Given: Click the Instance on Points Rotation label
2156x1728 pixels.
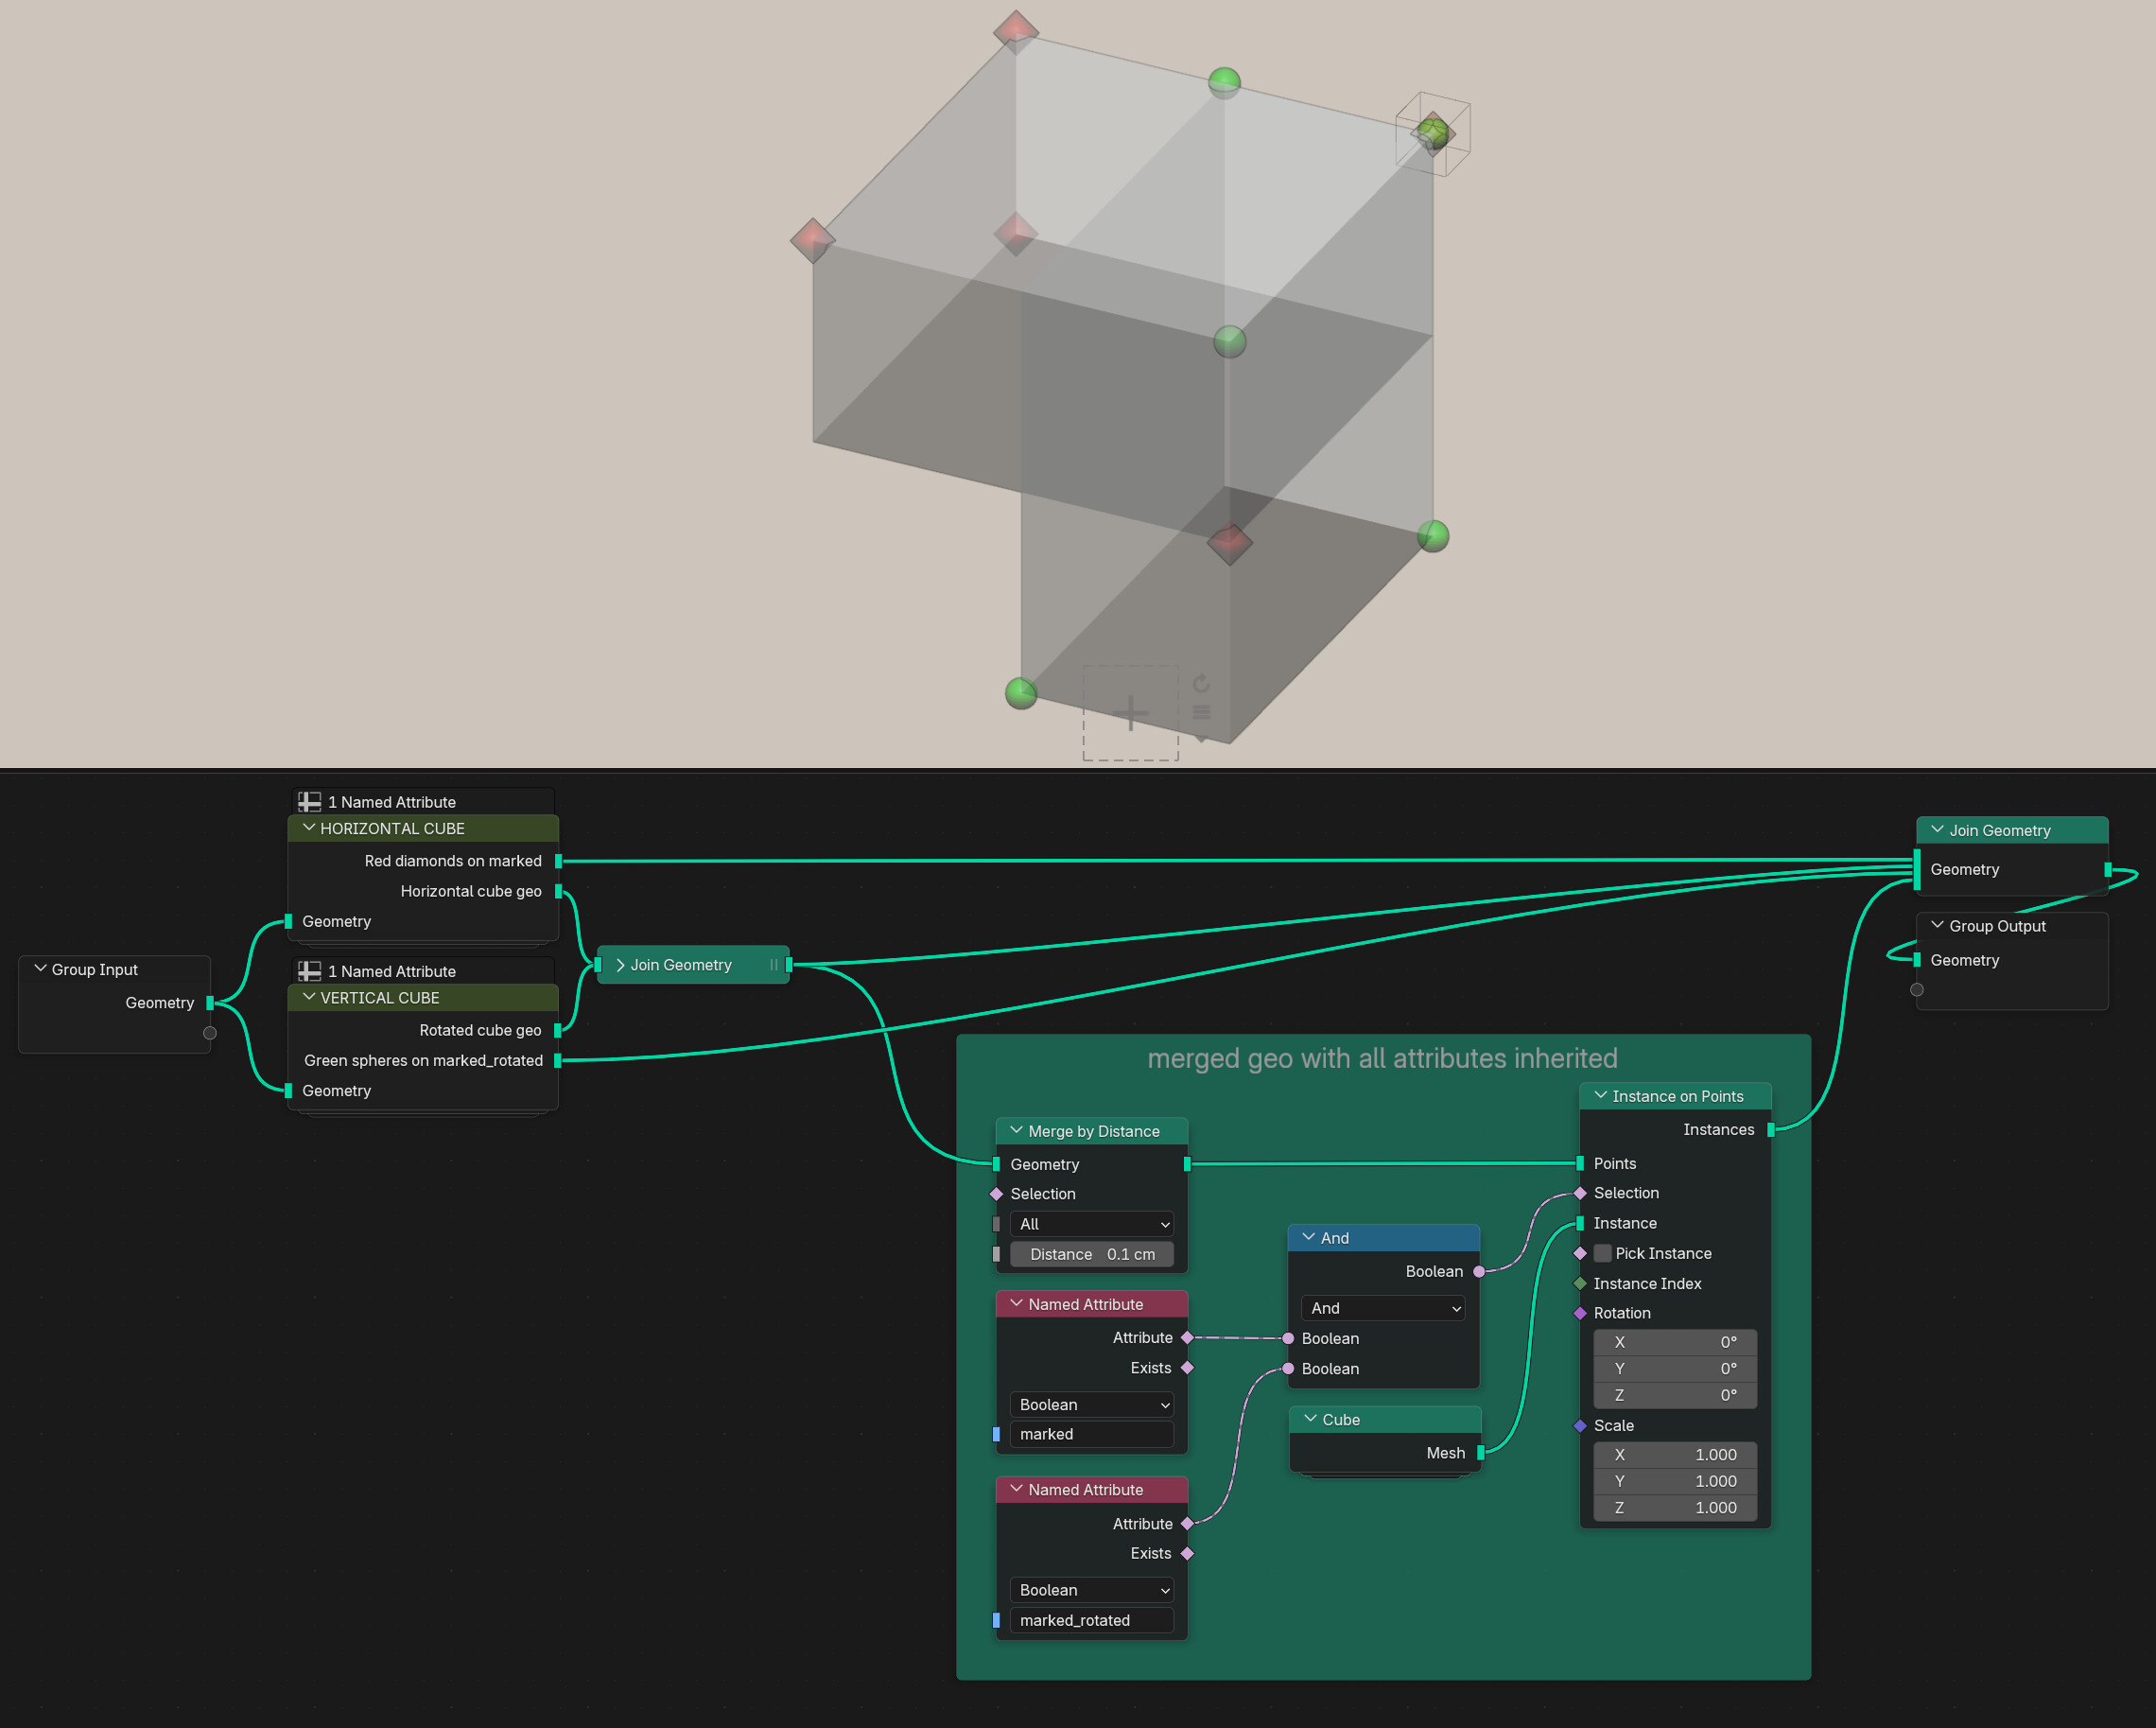Looking at the screenshot, I should point(1622,1313).
